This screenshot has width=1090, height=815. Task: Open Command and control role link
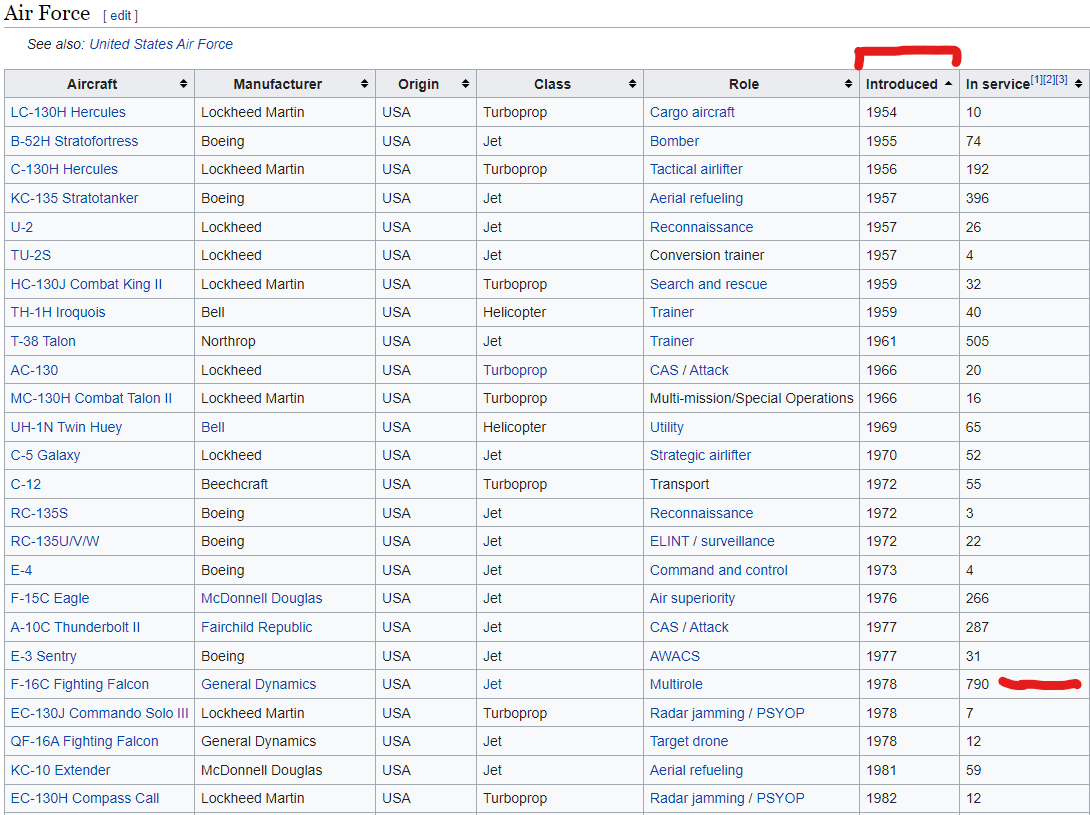719,570
